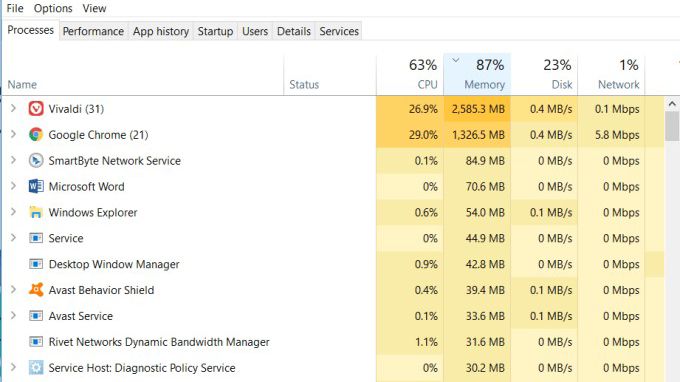Click the SmartByte Network Service icon

(x=36, y=161)
